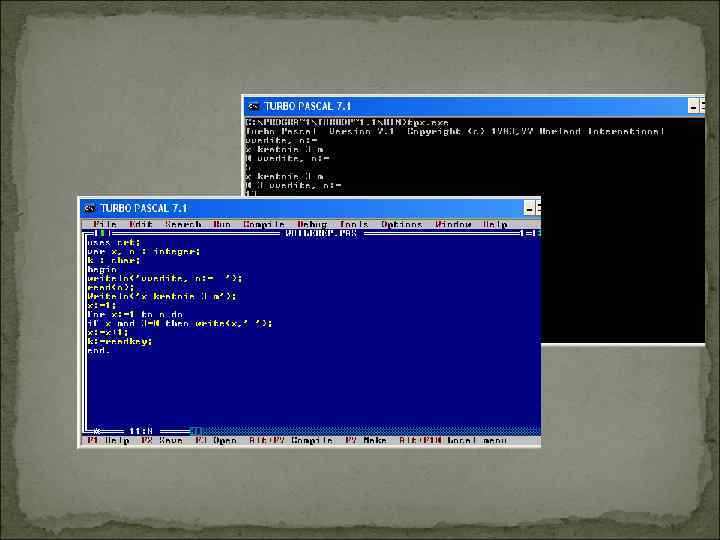Open the Tools menu

354,224
